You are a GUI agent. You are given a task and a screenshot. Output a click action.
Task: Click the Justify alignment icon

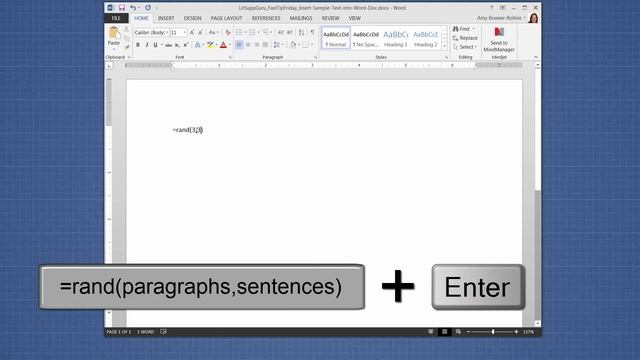click(x=265, y=44)
